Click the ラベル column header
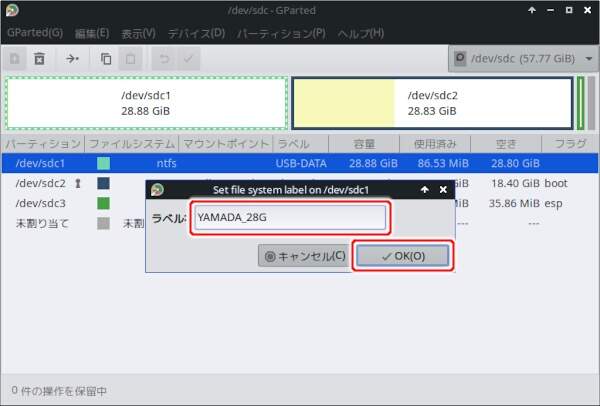 pyautogui.click(x=301, y=144)
